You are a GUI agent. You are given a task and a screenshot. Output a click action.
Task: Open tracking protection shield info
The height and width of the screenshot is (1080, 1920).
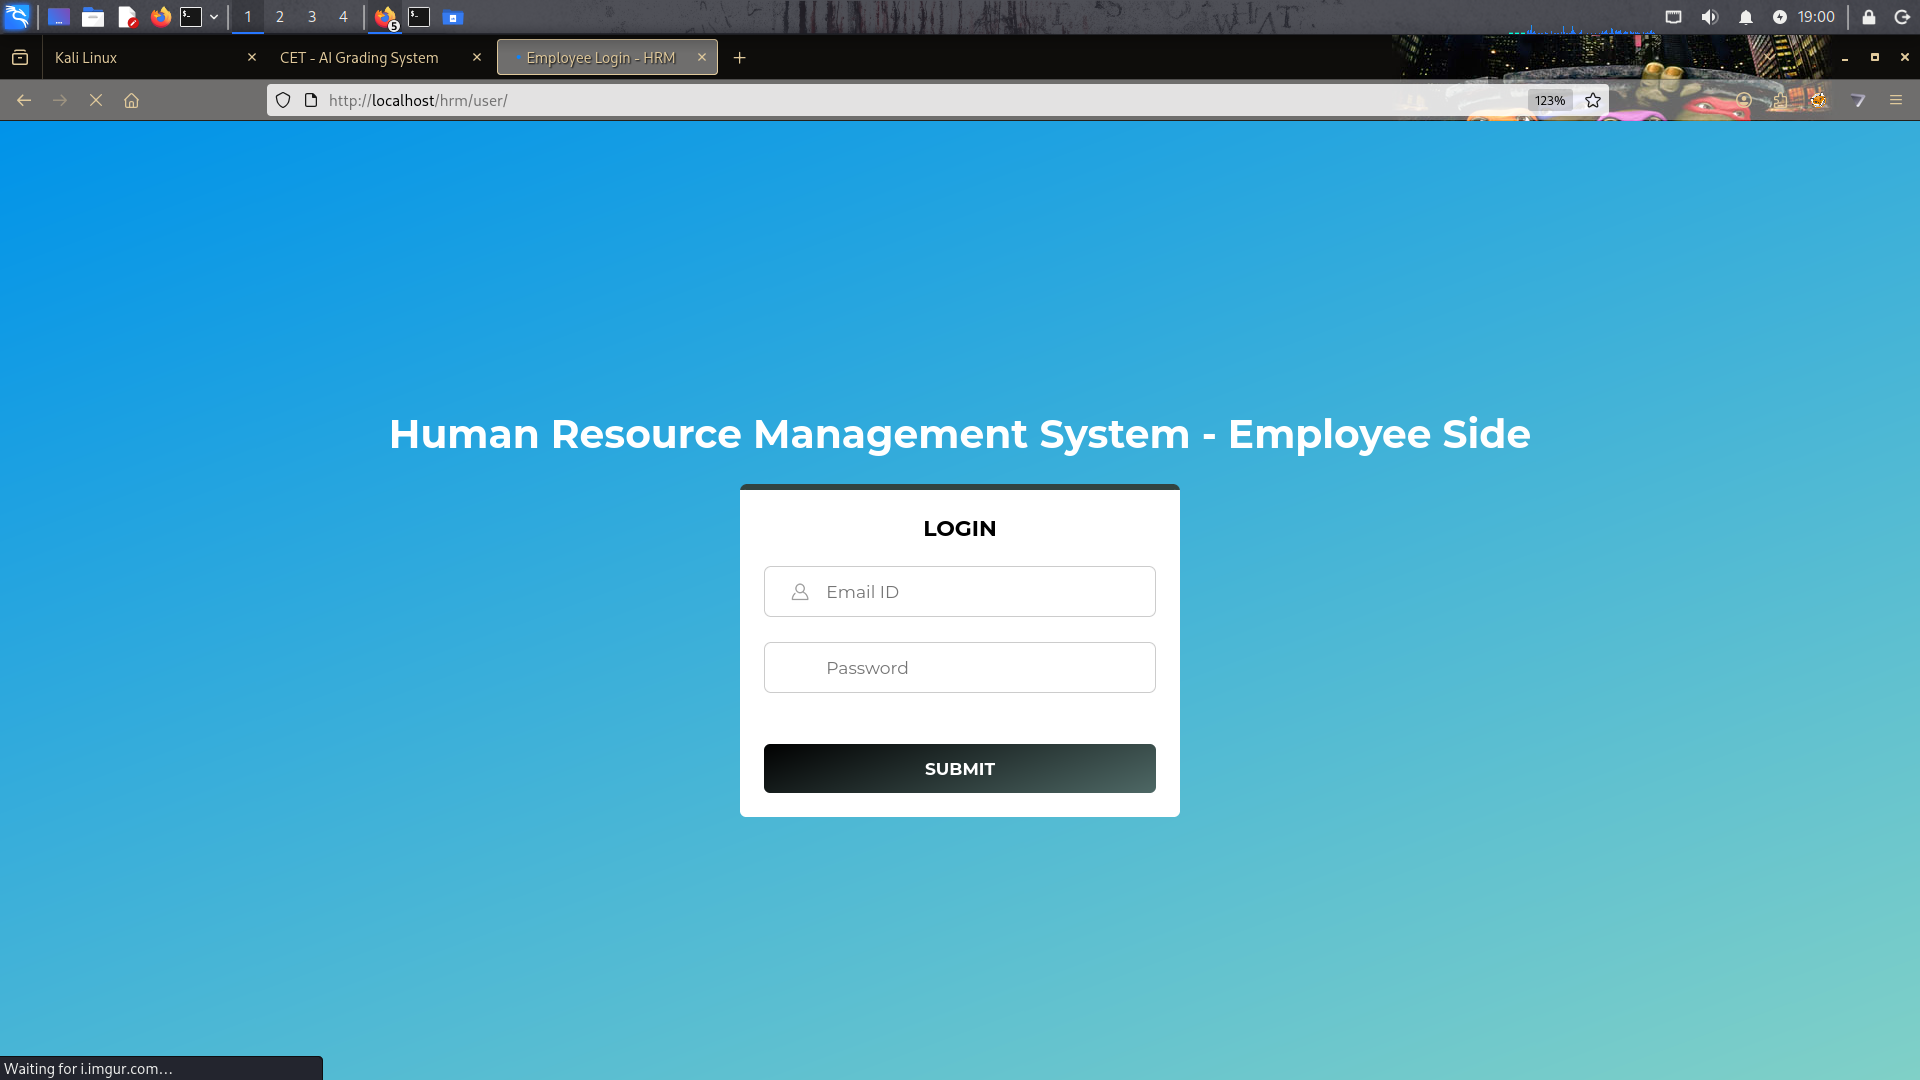coord(283,100)
